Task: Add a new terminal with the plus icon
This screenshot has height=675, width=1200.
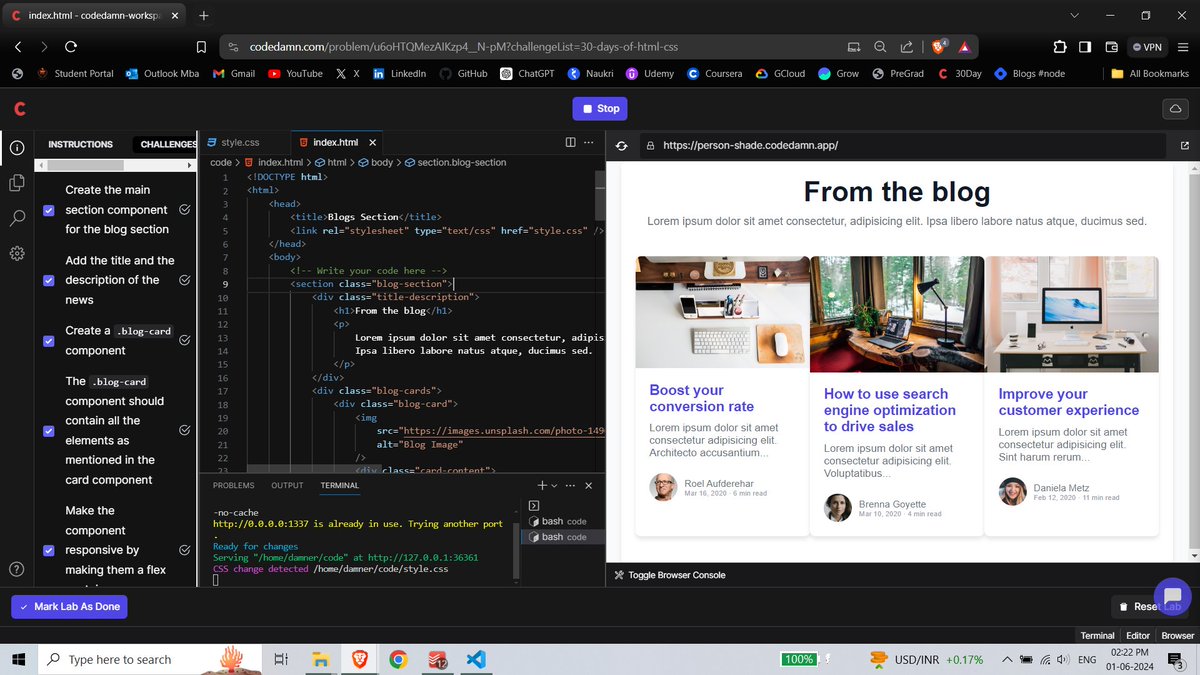Action: 542,485
